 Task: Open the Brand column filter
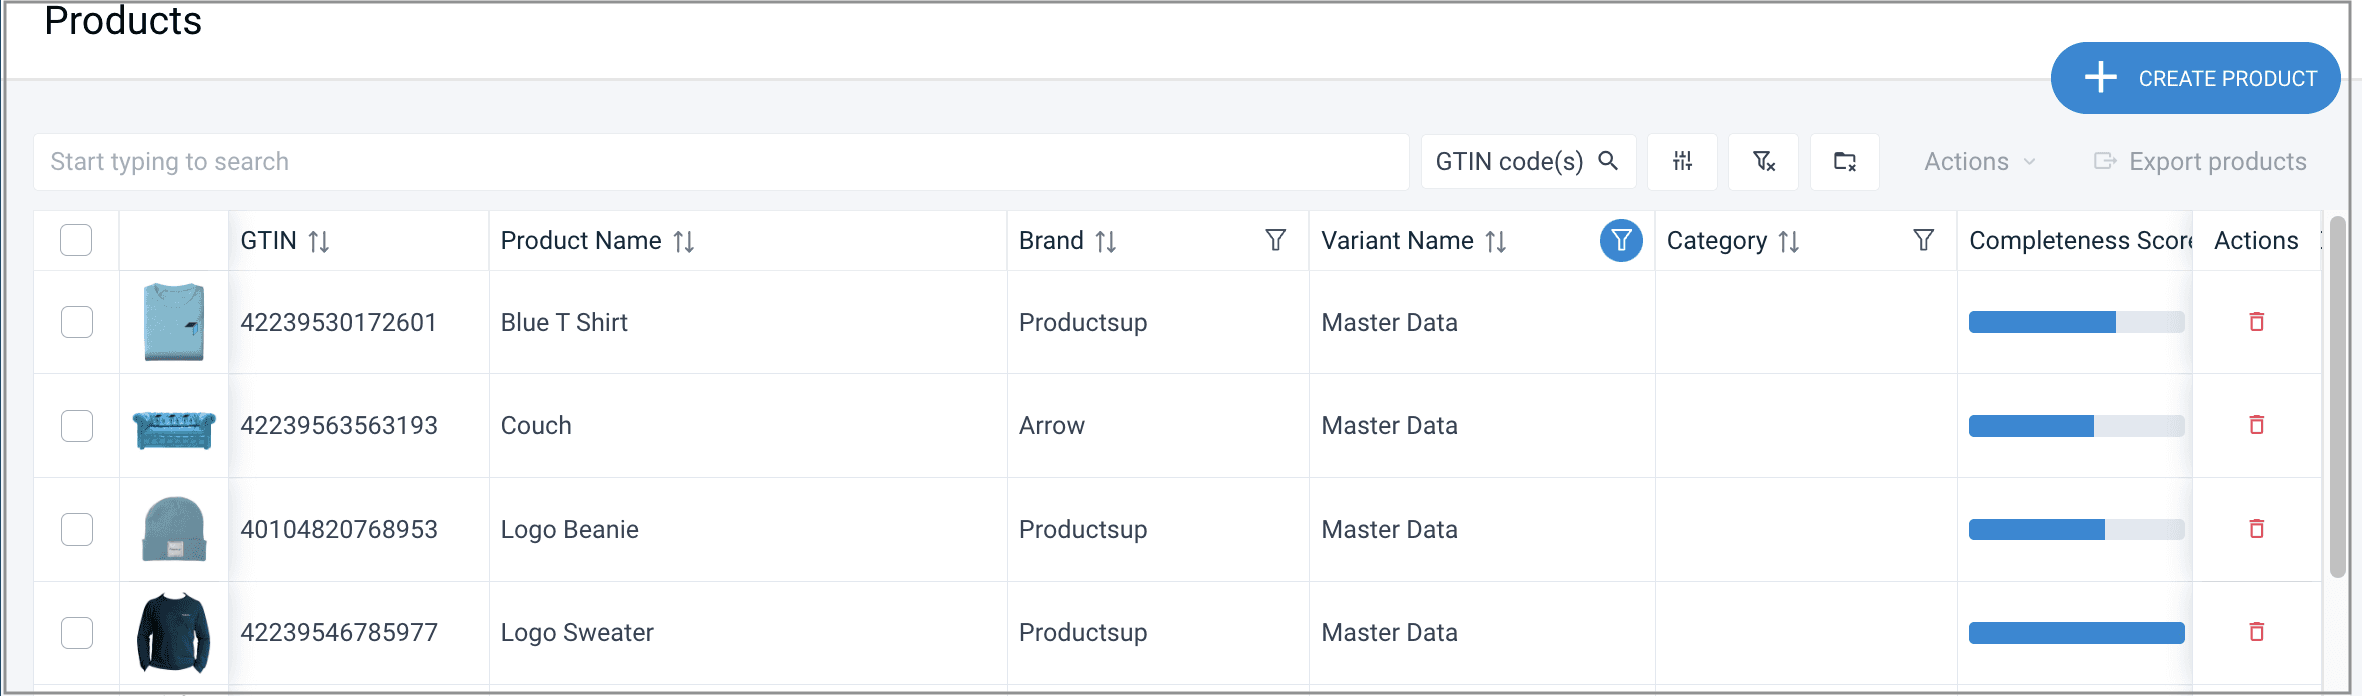1275,241
